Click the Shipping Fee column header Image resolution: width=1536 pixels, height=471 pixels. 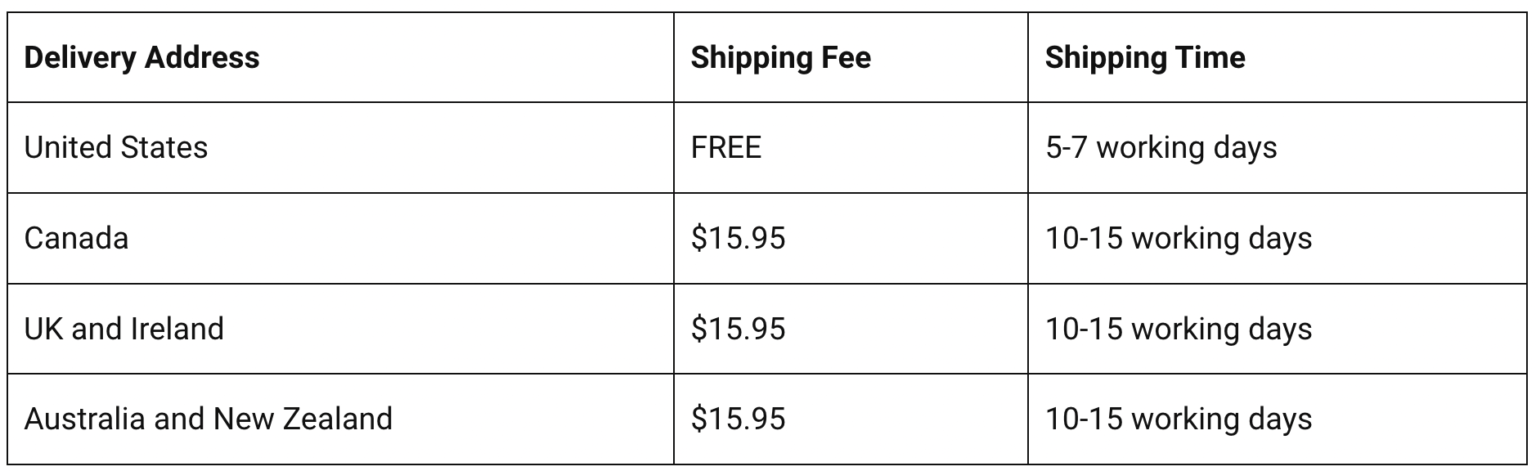point(780,58)
